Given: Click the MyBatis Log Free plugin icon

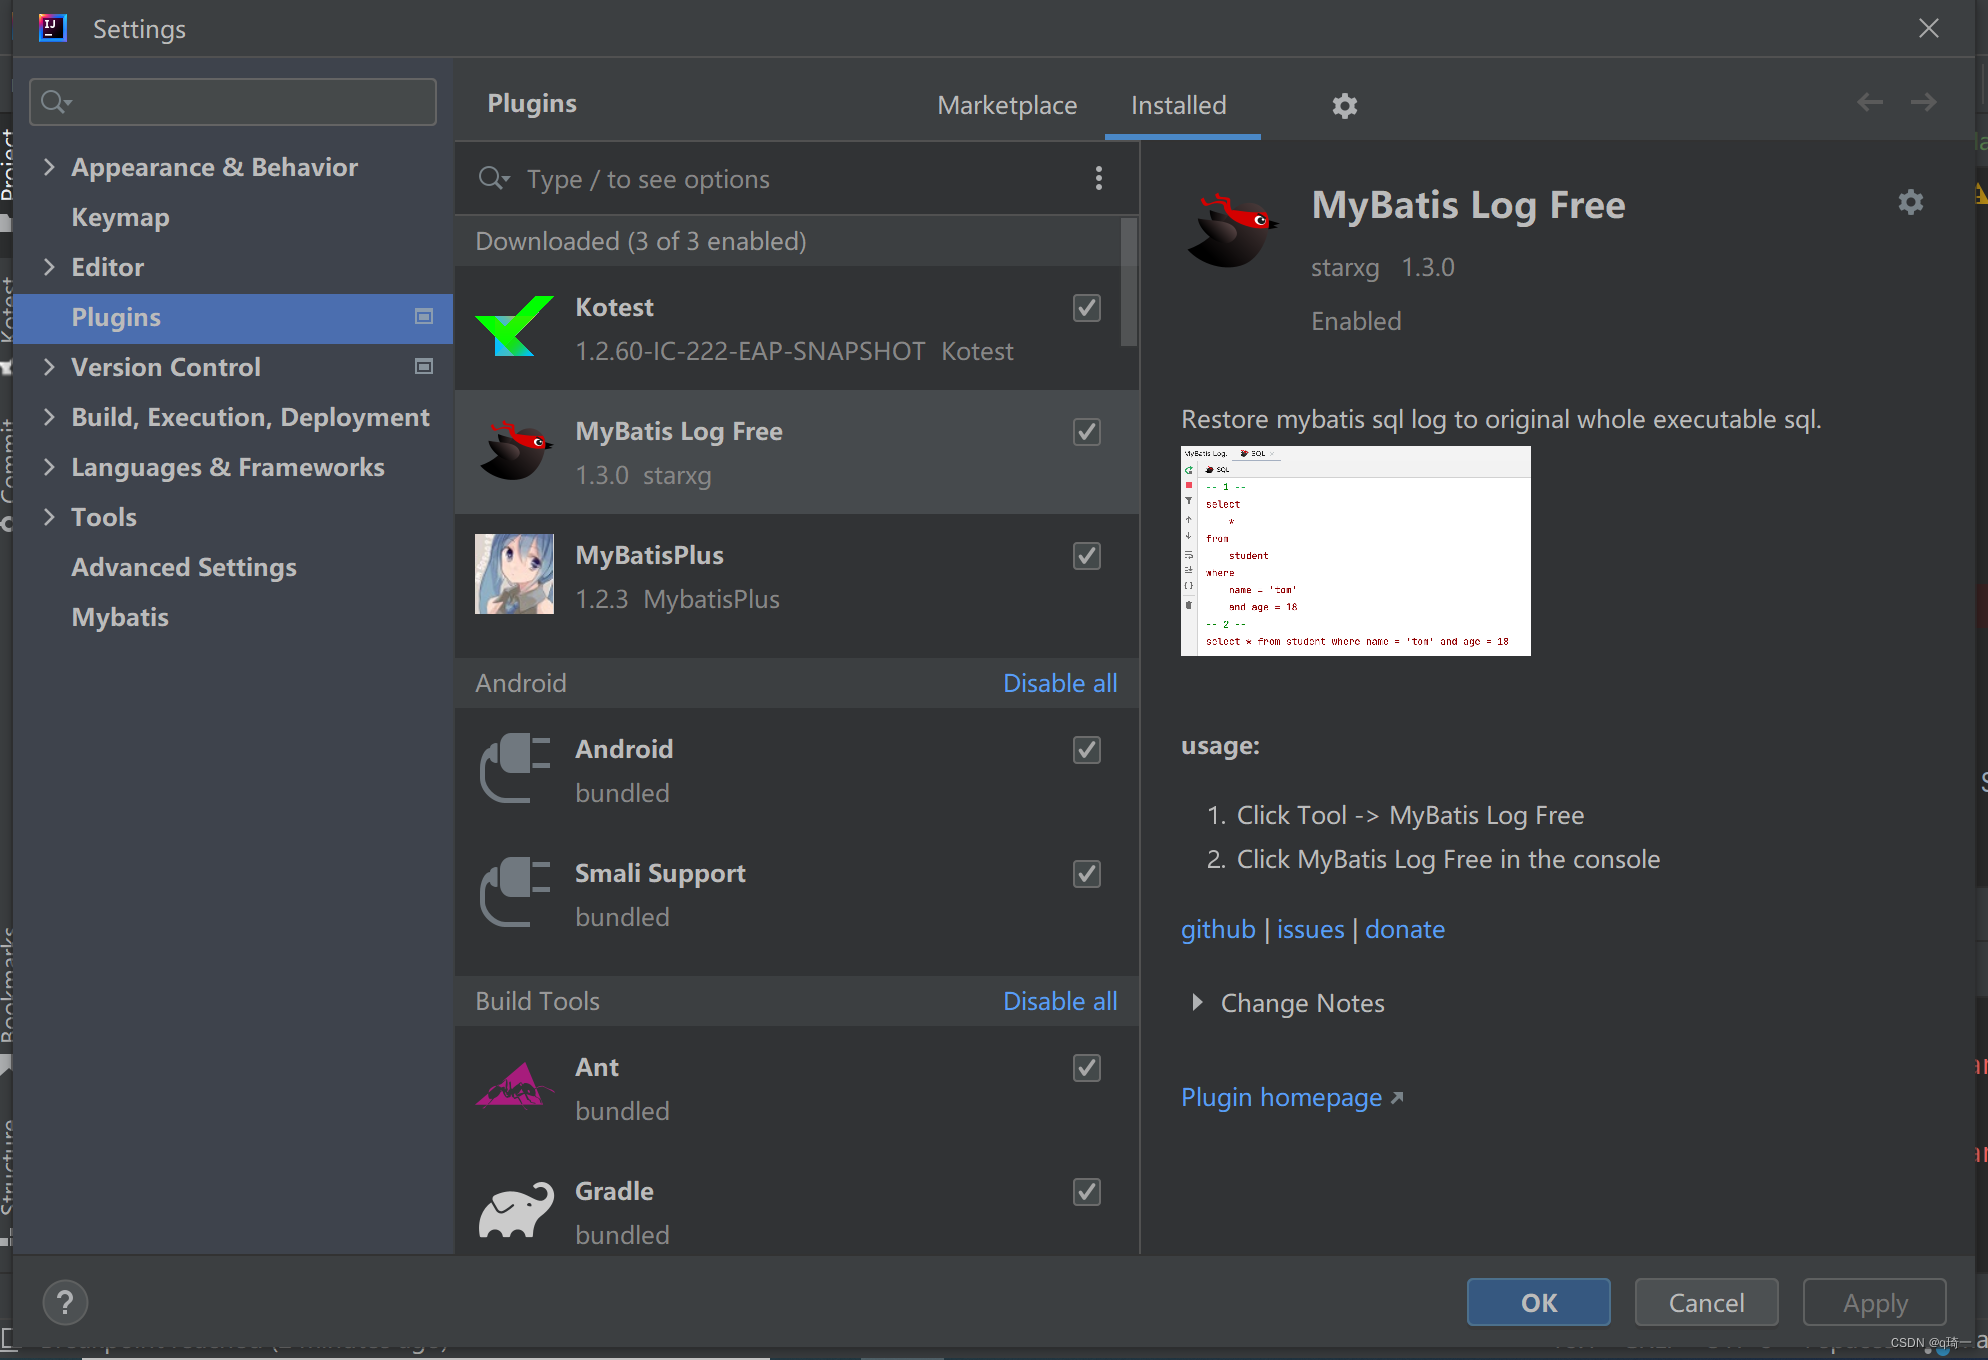Looking at the screenshot, I should tap(517, 450).
